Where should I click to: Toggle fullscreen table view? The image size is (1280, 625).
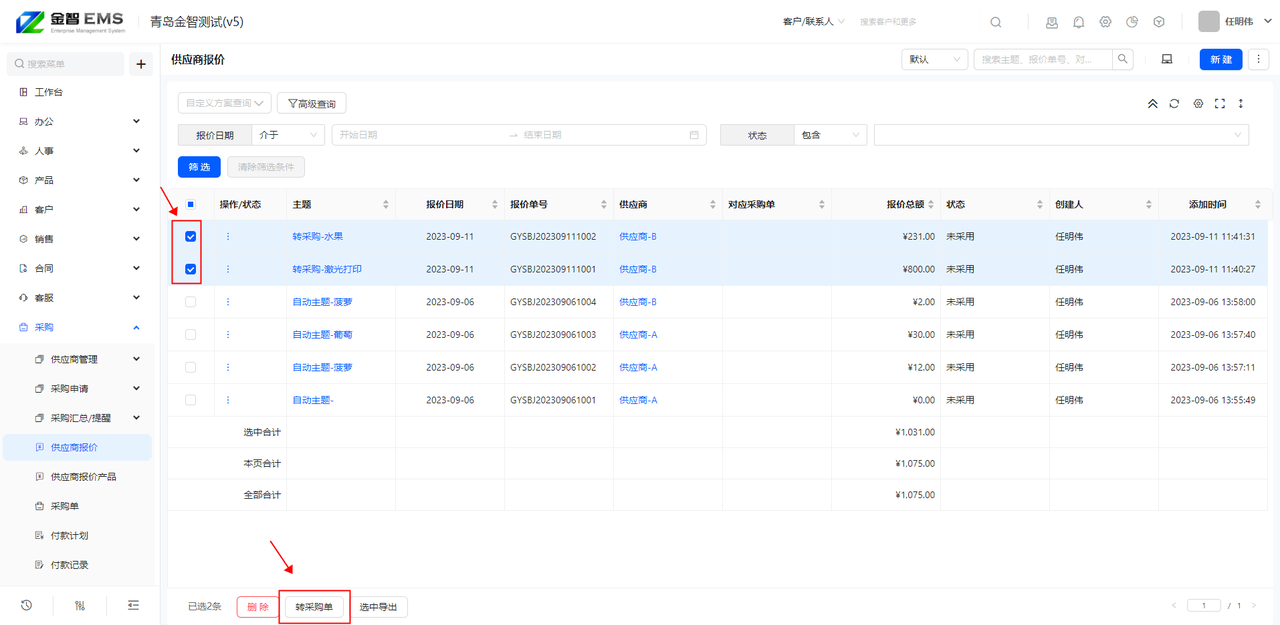[x=1219, y=103]
